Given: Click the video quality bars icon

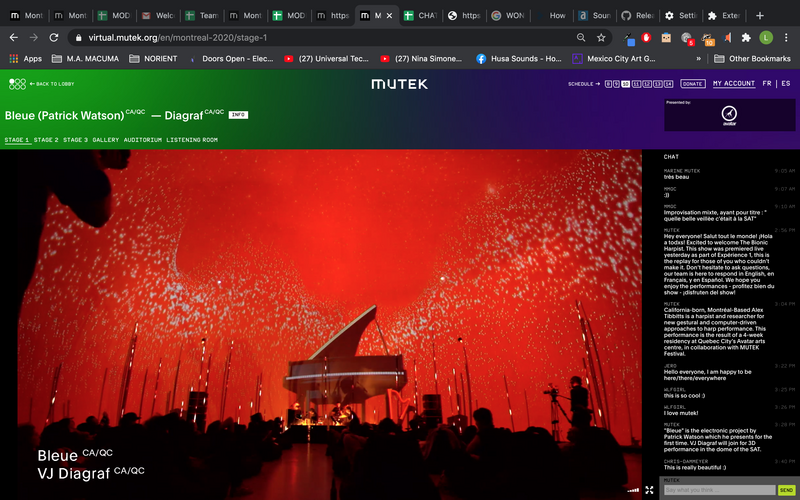Looking at the screenshot, I should (633, 490).
